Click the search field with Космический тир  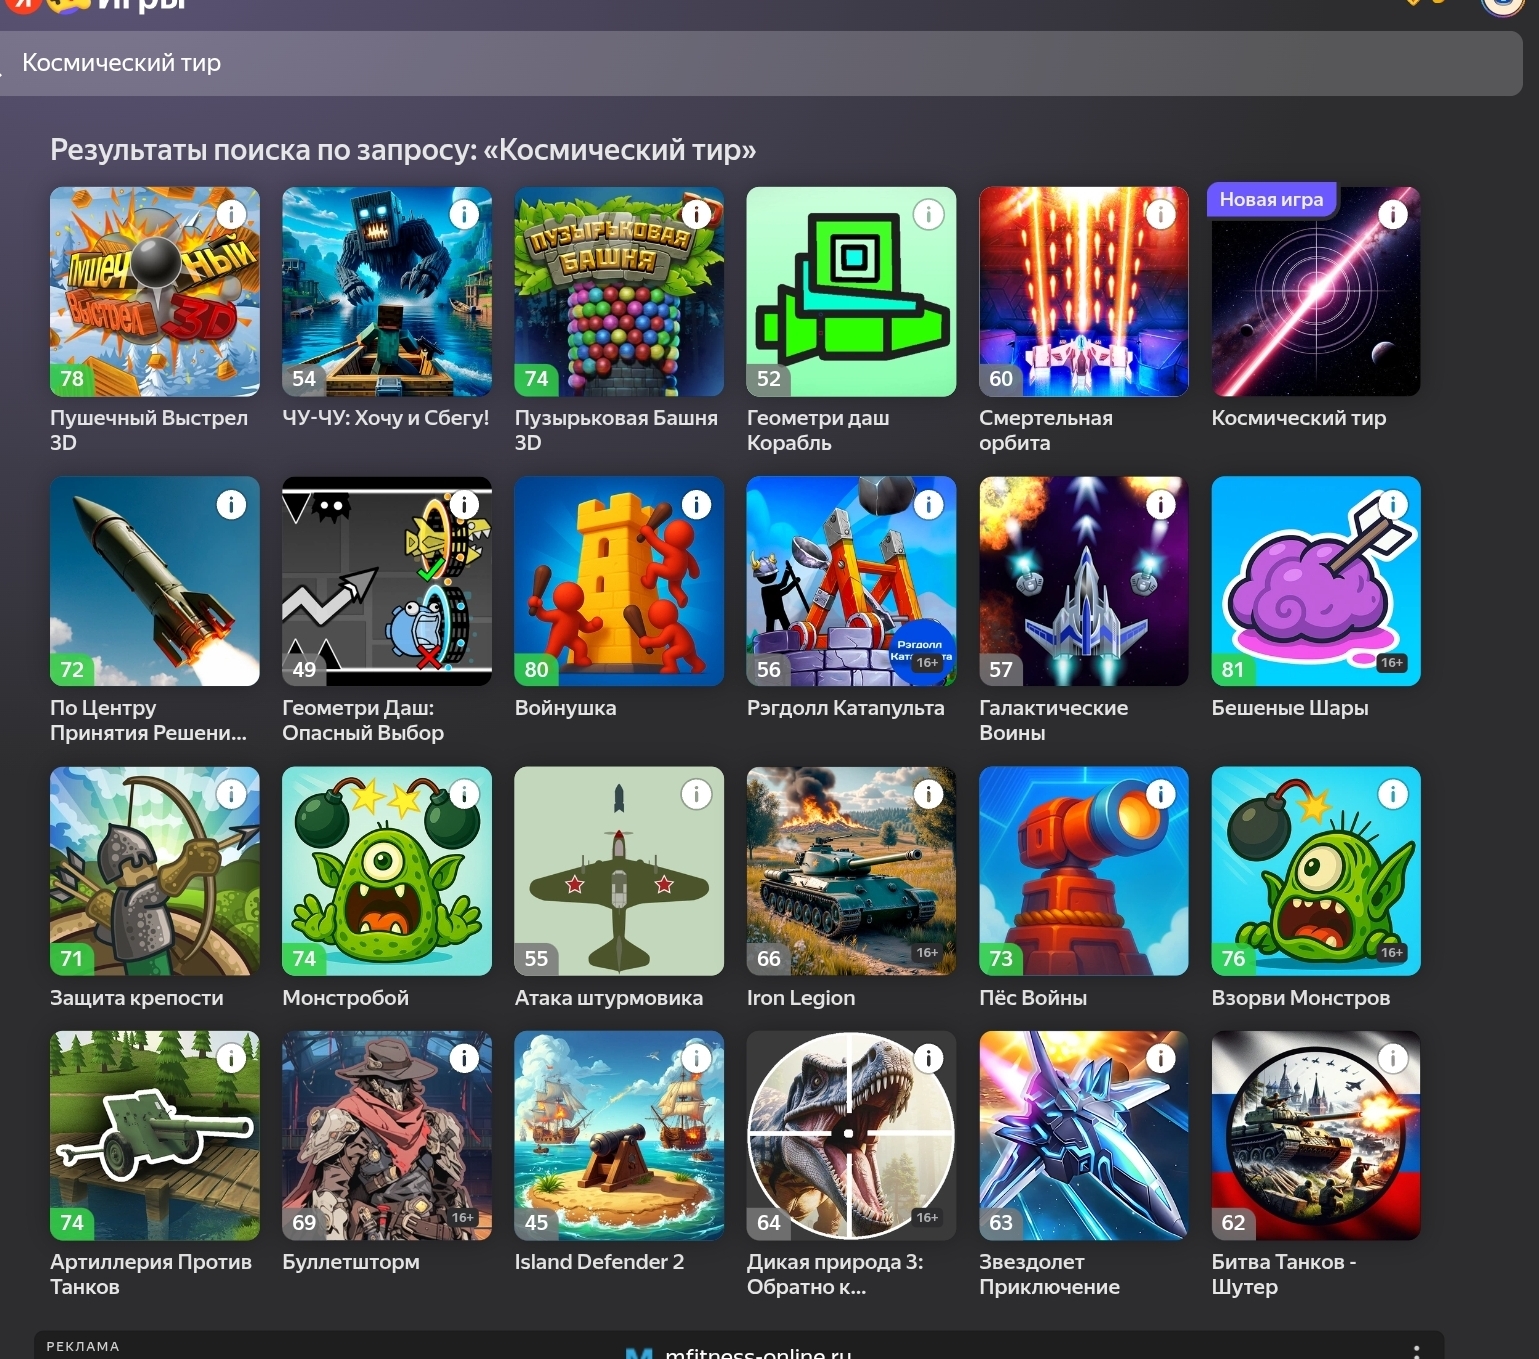click(760, 63)
